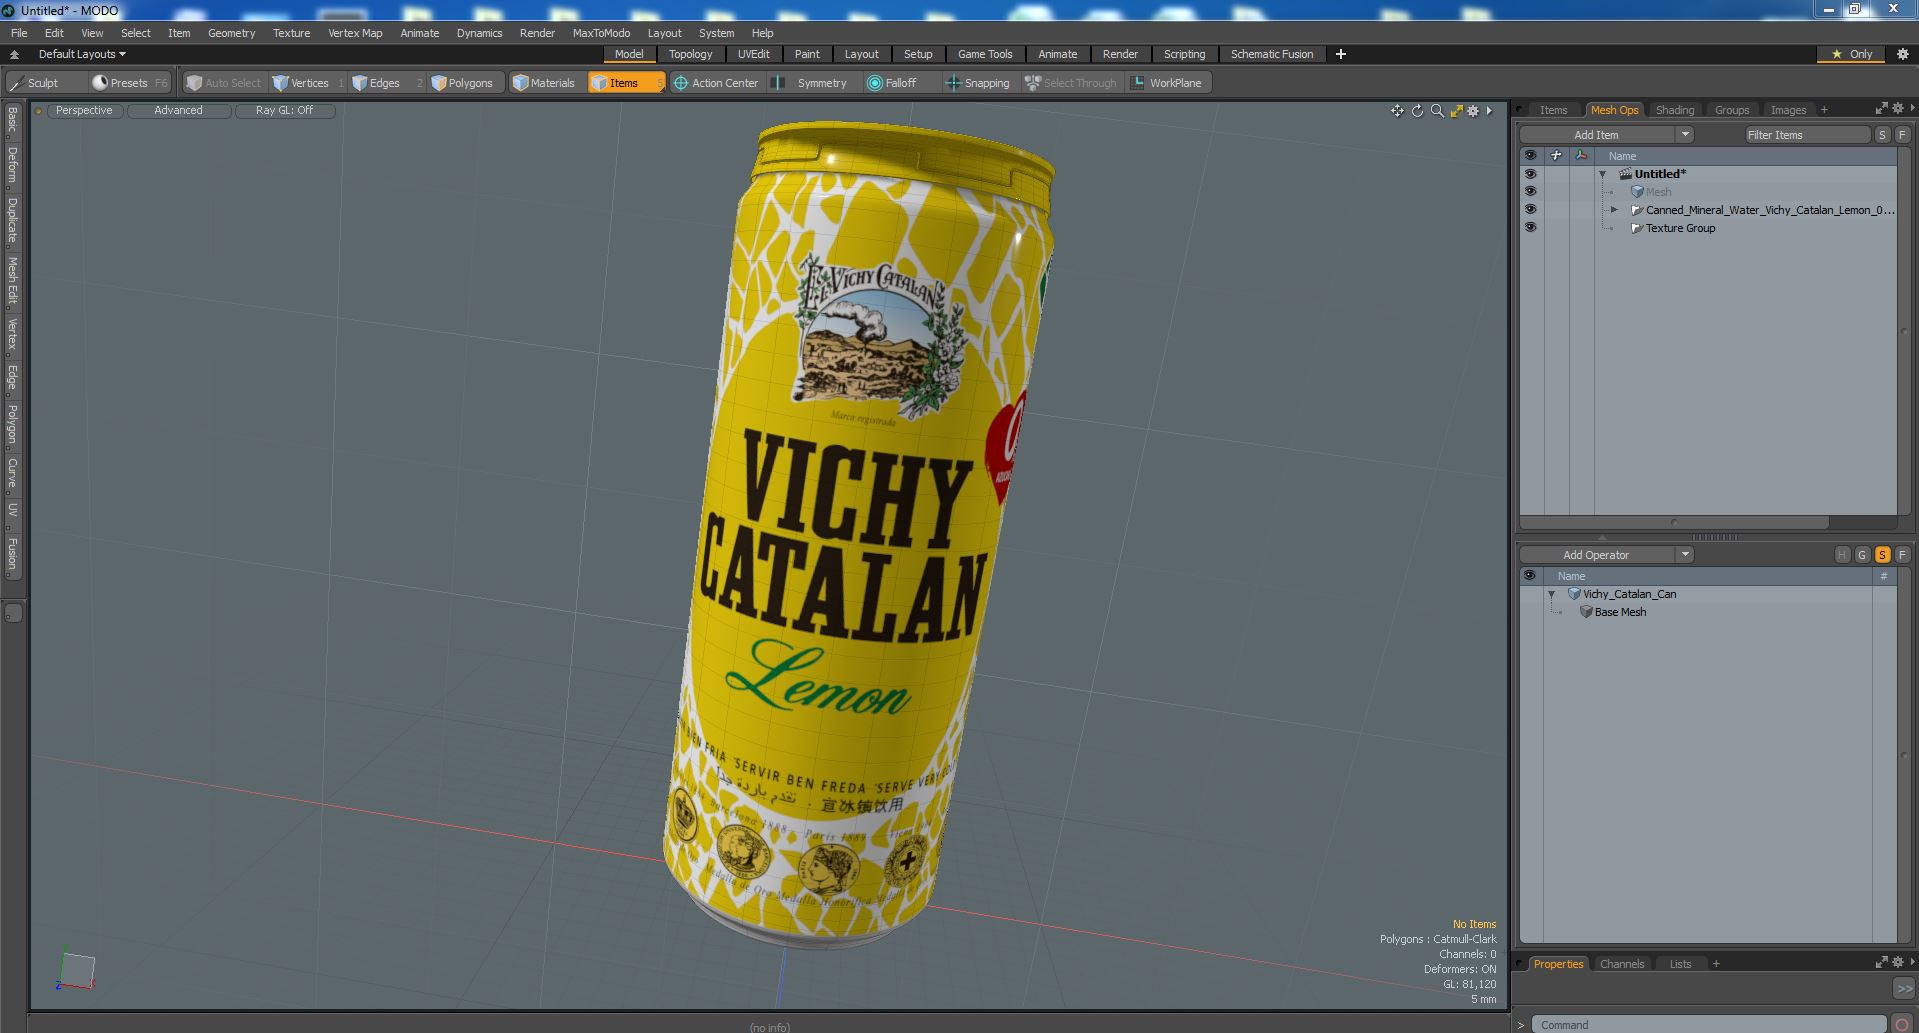Switch to Vertices selection mode
This screenshot has height=1033, width=1919.
coord(308,83)
